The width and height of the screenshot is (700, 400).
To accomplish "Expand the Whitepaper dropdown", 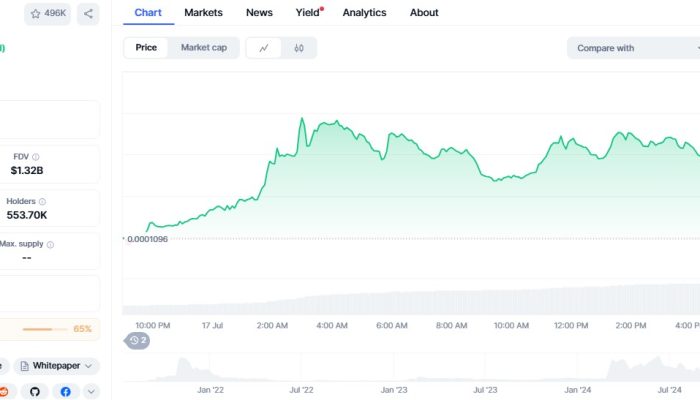I will coord(57,367).
